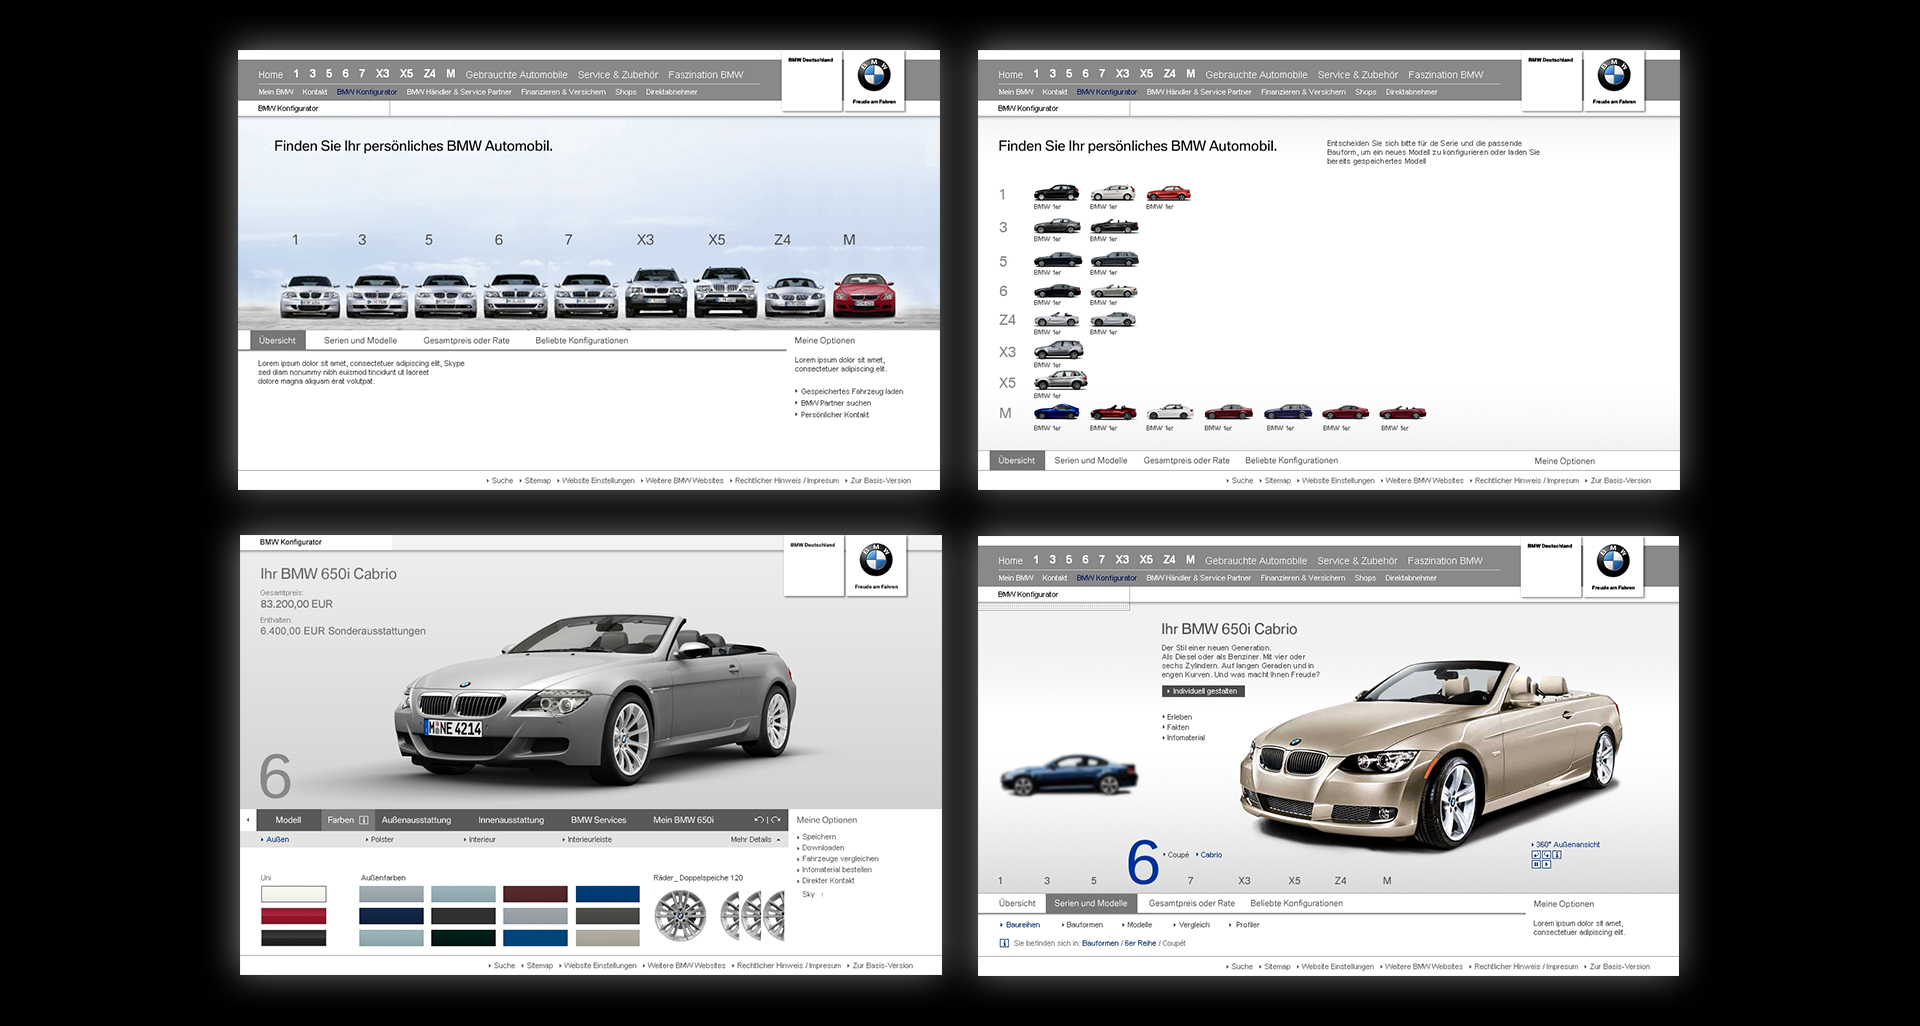Click the Individuell gestalten button
This screenshot has height=1026, width=1920.
1203,691
